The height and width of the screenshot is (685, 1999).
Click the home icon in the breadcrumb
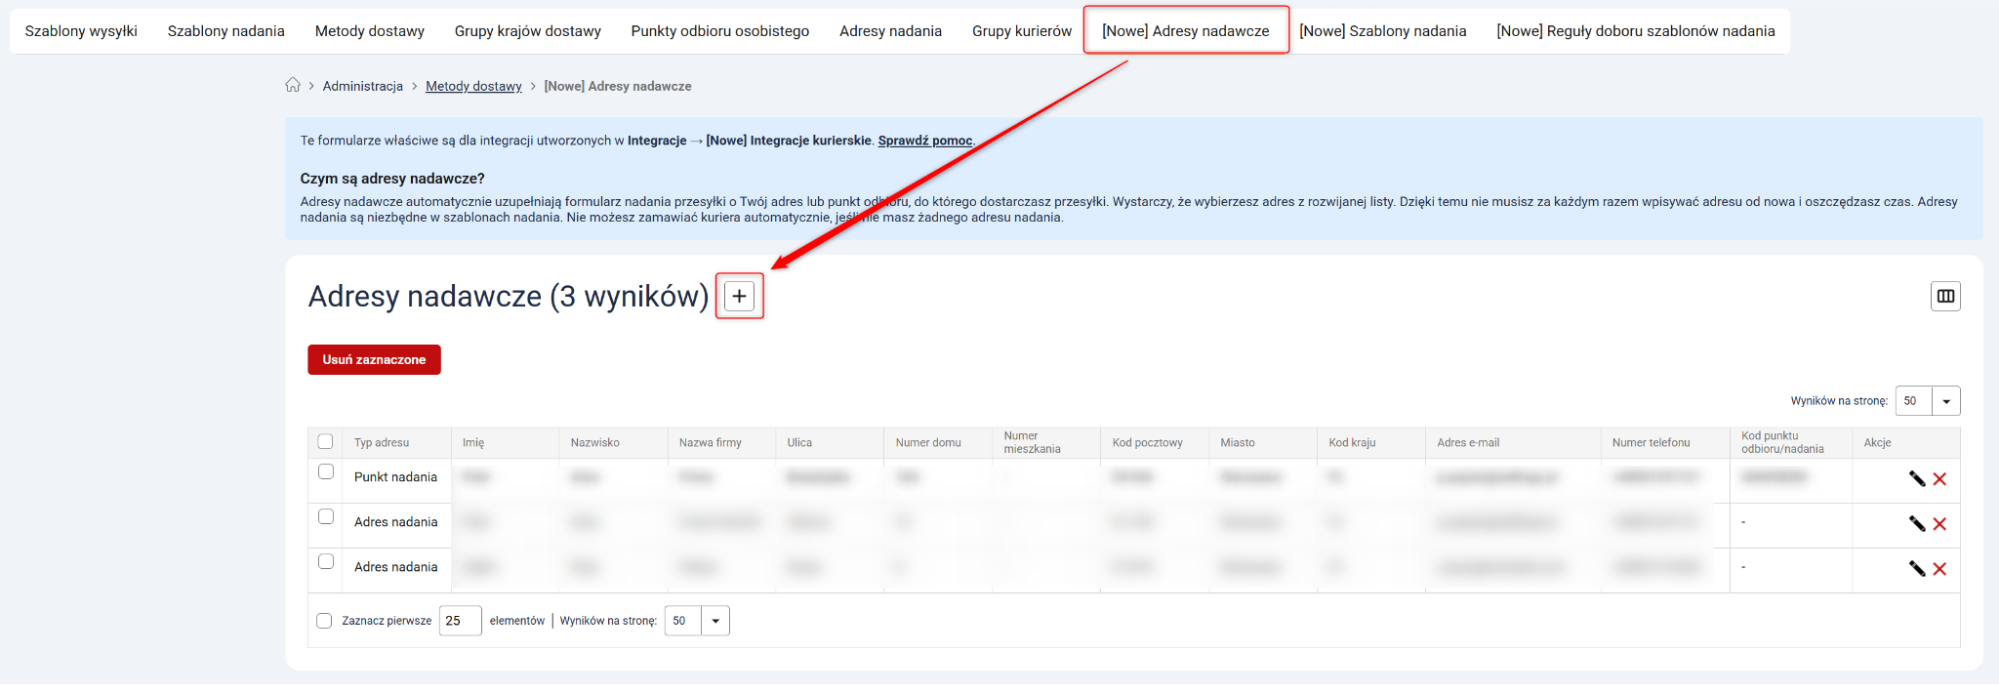[293, 86]
